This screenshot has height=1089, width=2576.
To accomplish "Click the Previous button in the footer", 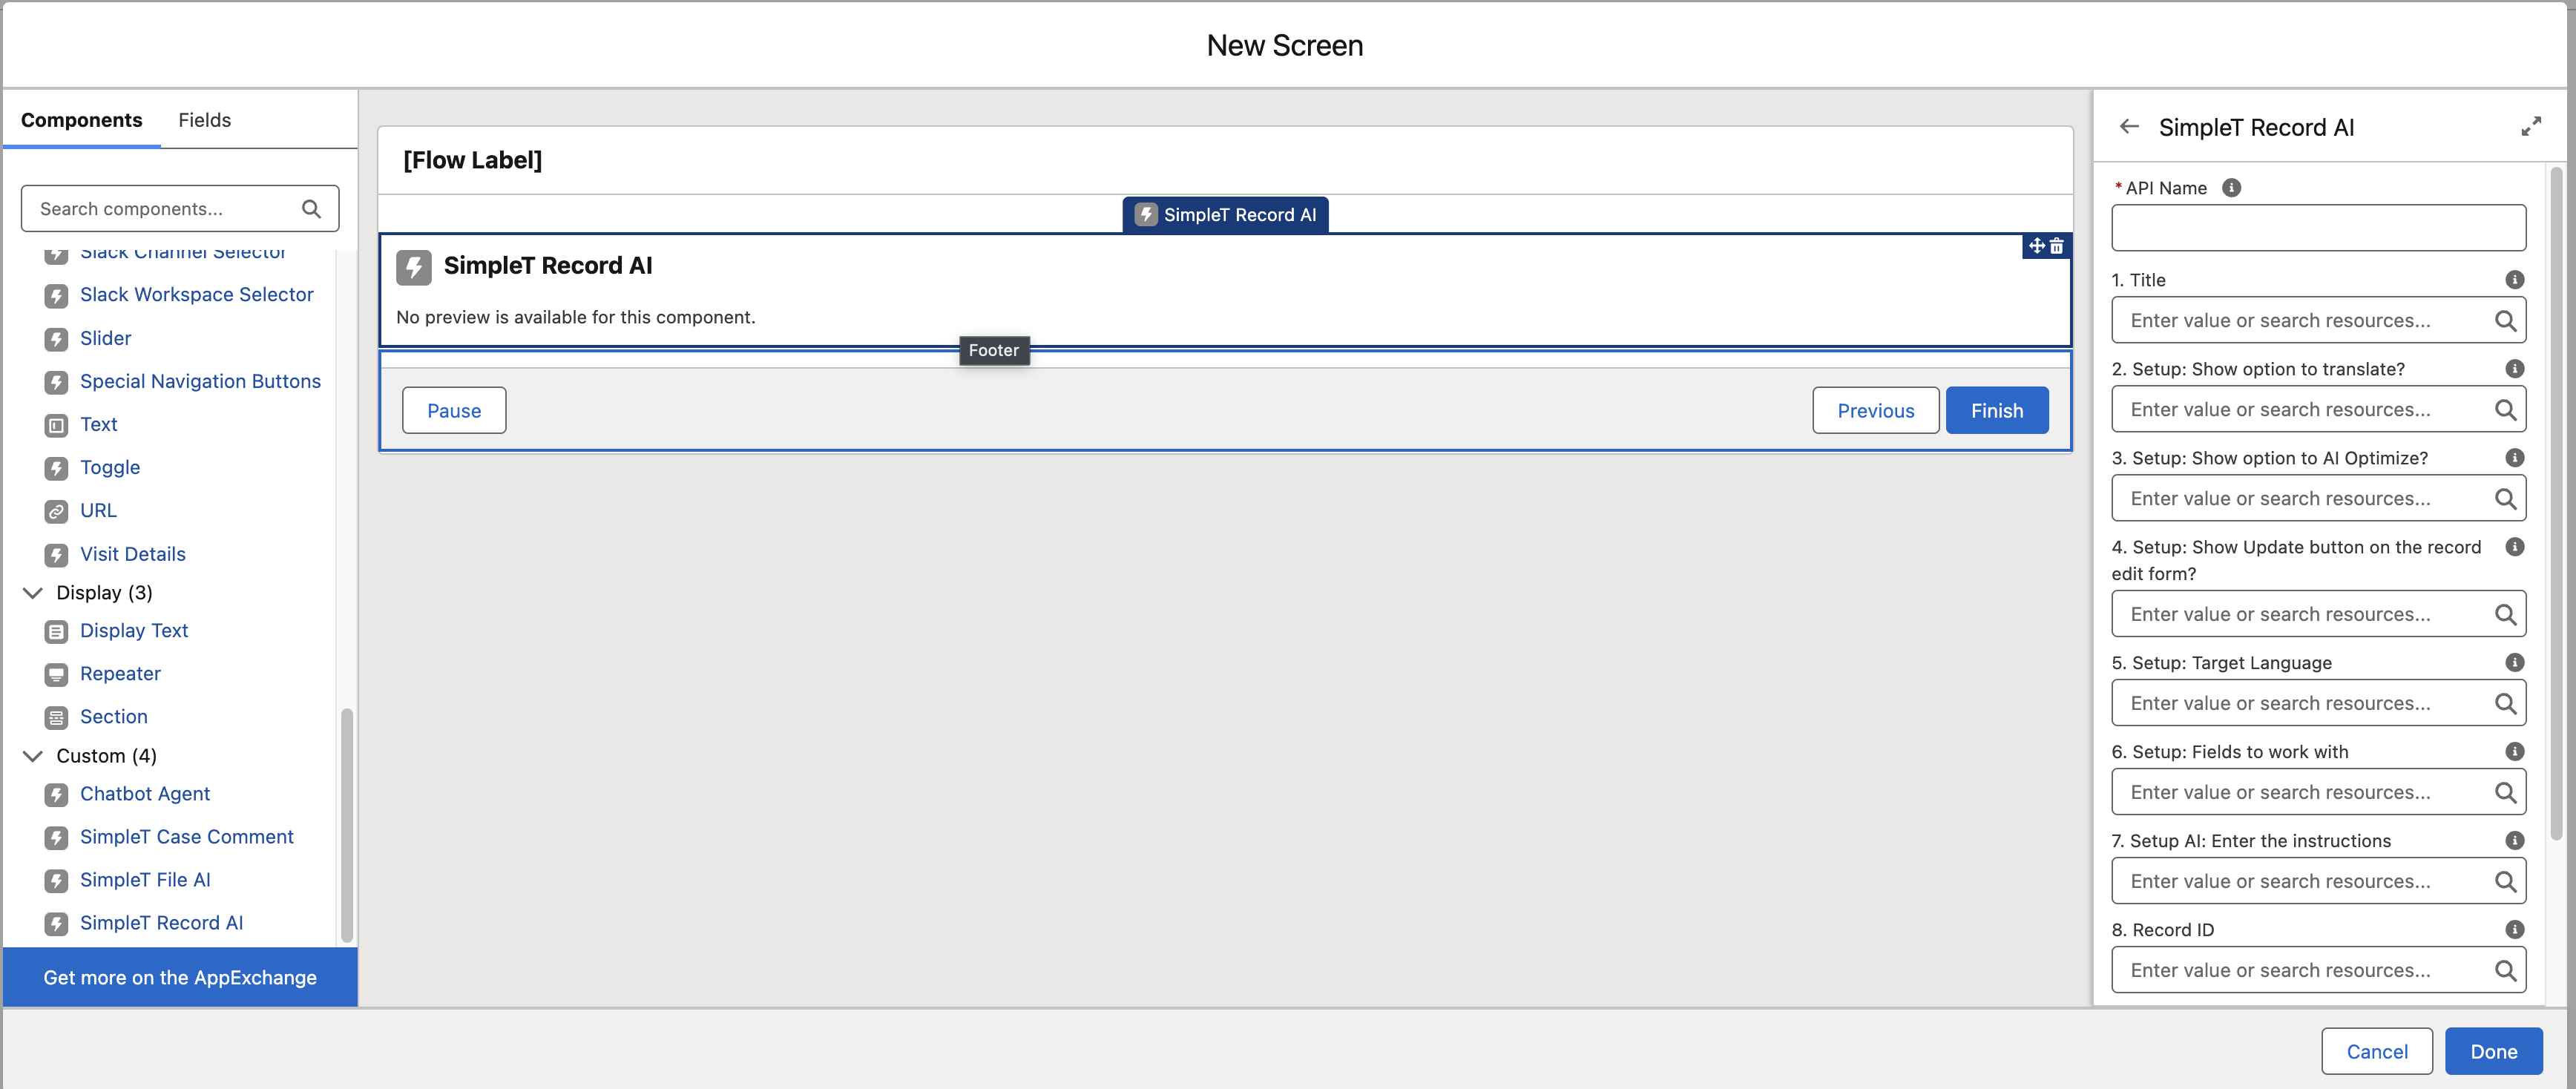I will tap(1875, 411).
